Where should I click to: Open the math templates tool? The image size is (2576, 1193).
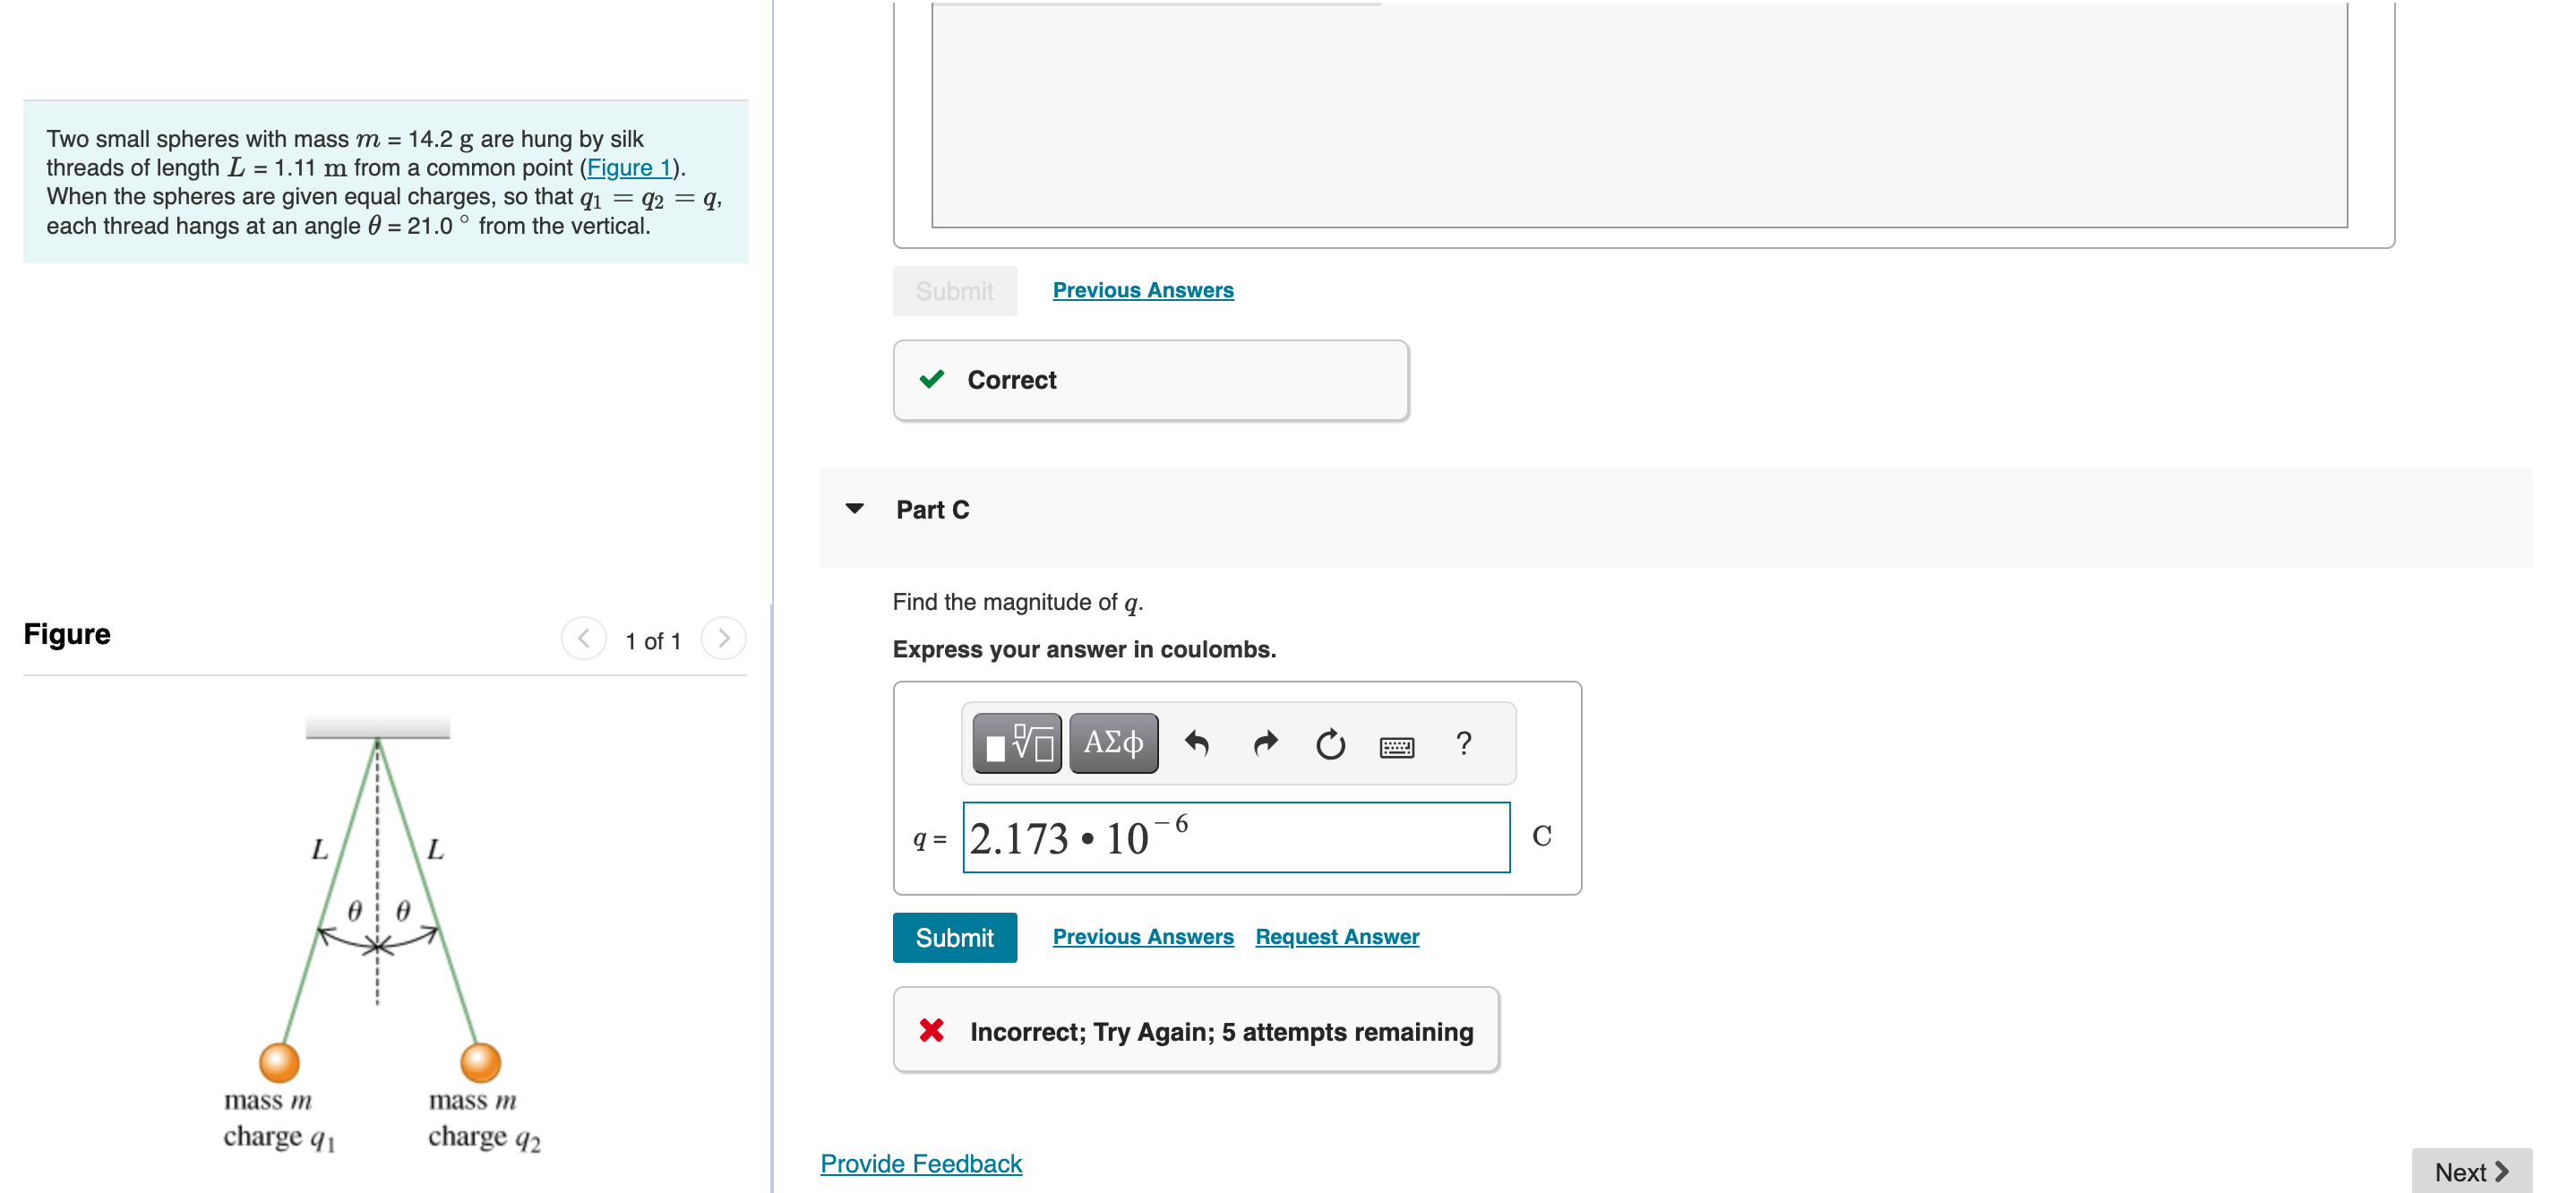[x=1016, y=743]
